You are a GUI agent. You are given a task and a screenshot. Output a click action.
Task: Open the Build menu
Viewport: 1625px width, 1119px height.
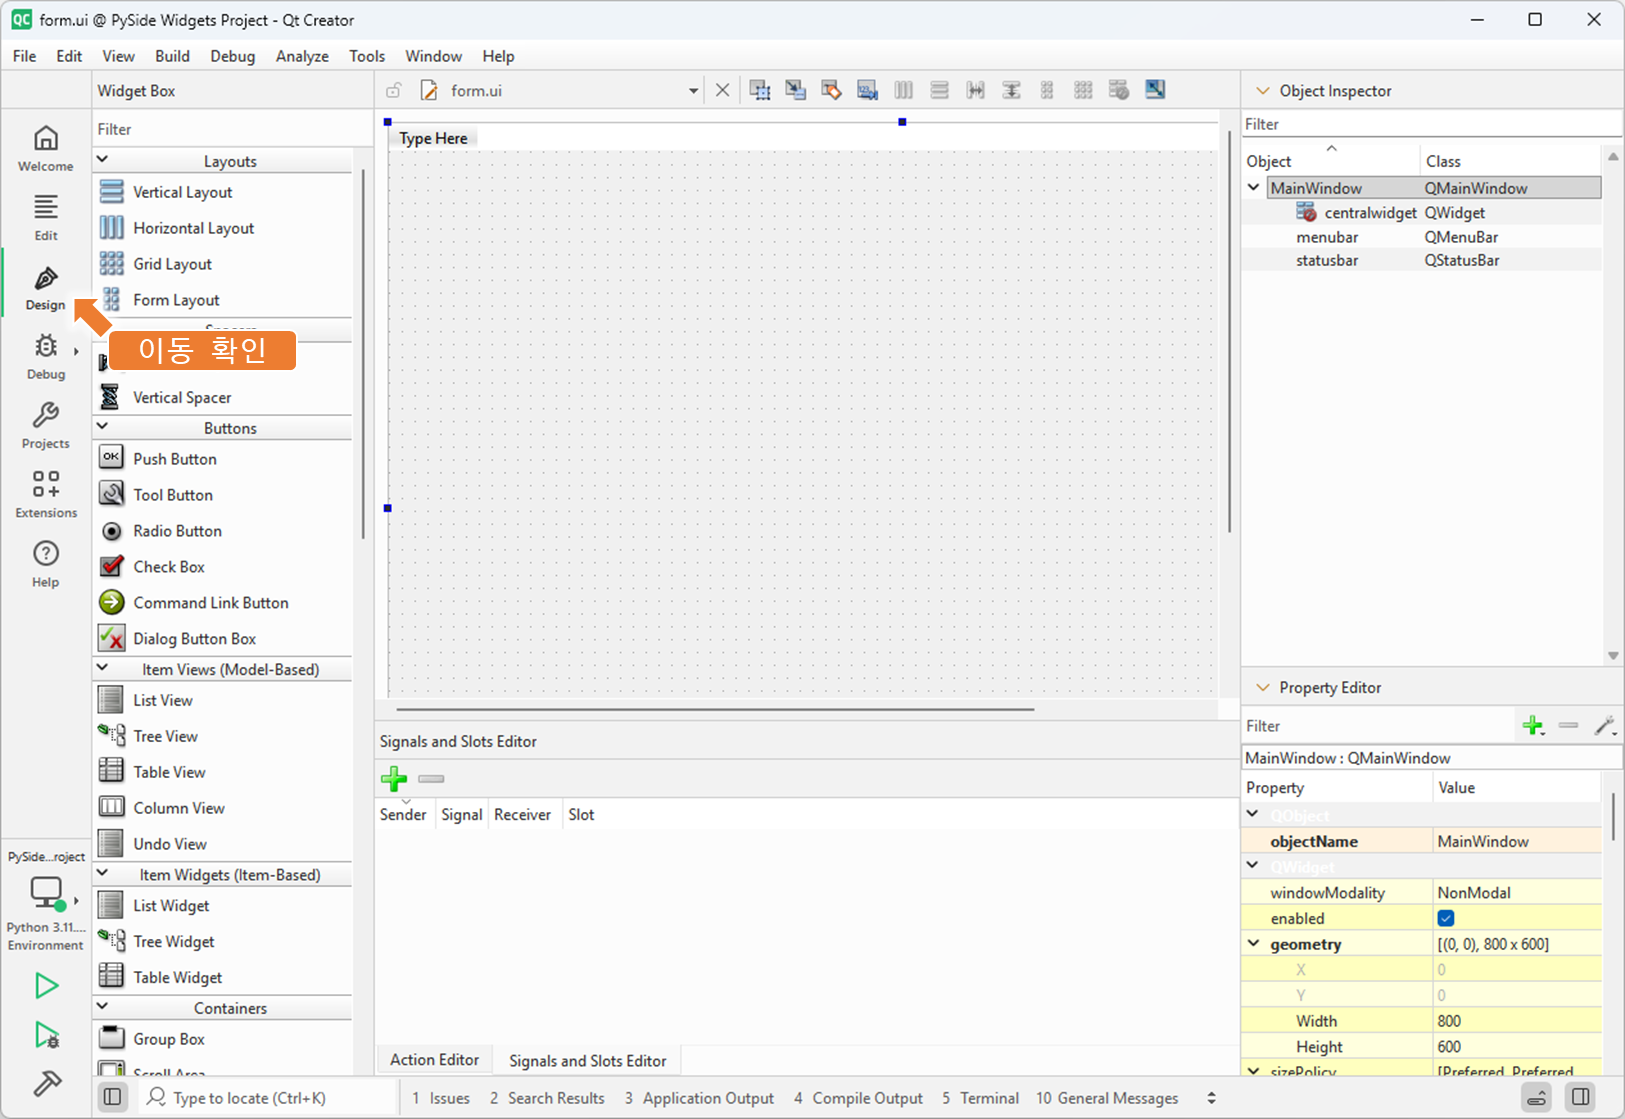[x=172, y=56]
